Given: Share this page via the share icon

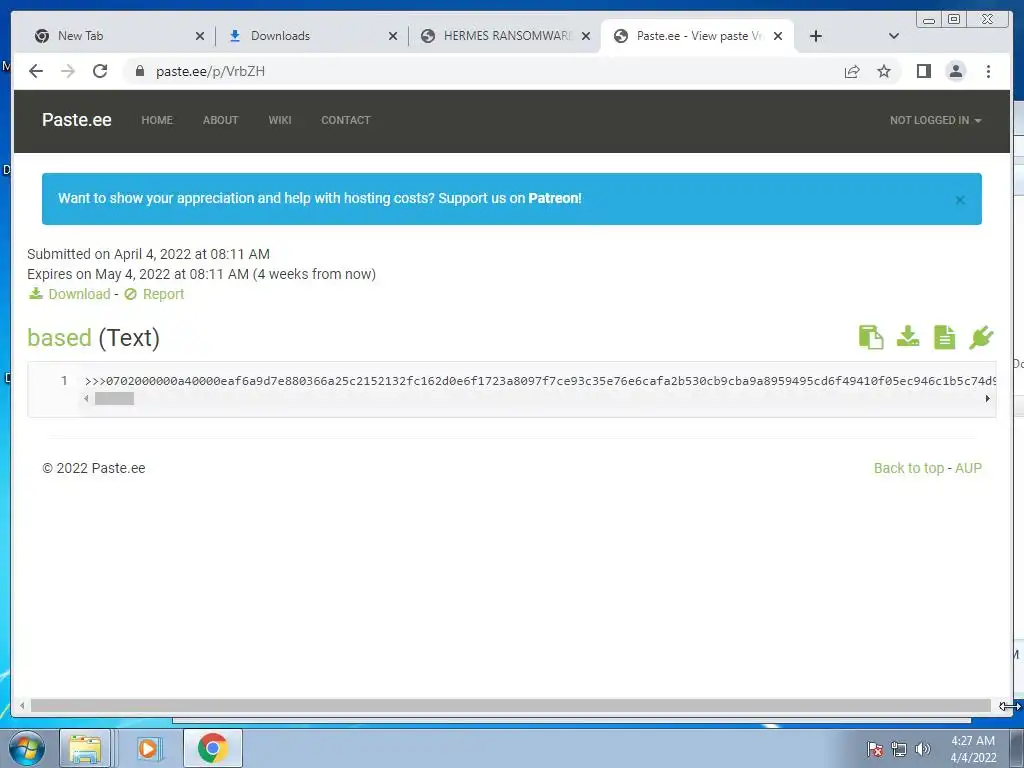Looking at the screenshot, I should [x=852, y=71].
